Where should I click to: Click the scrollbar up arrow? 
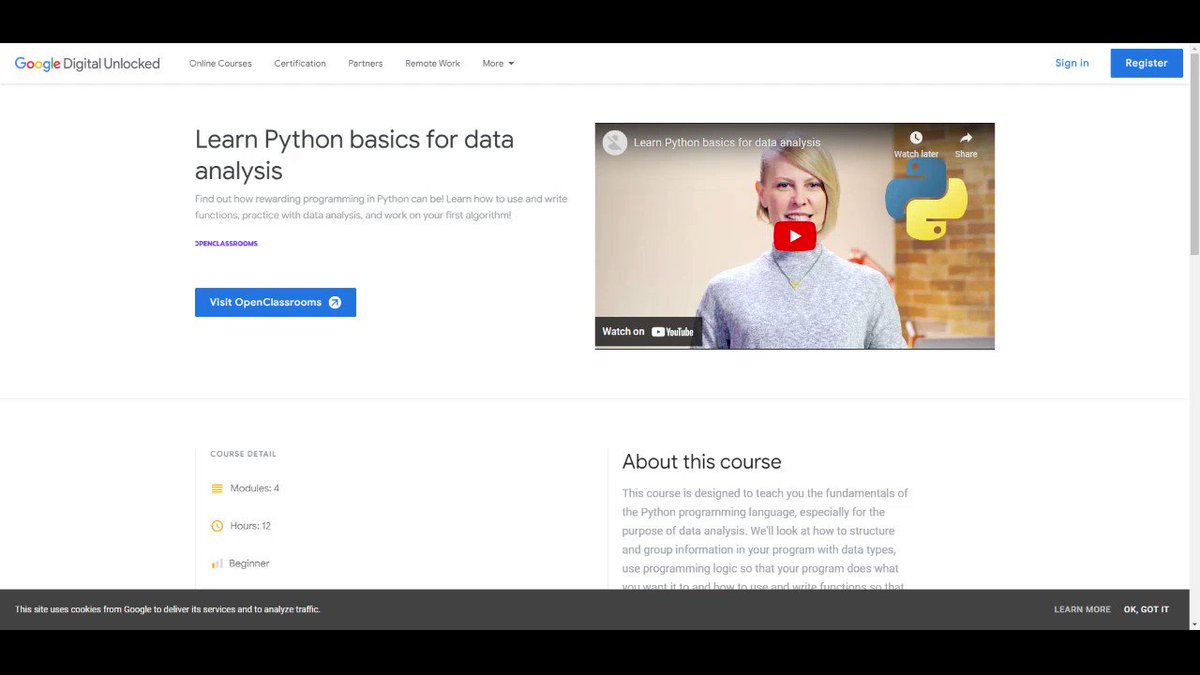(1194, 49)
